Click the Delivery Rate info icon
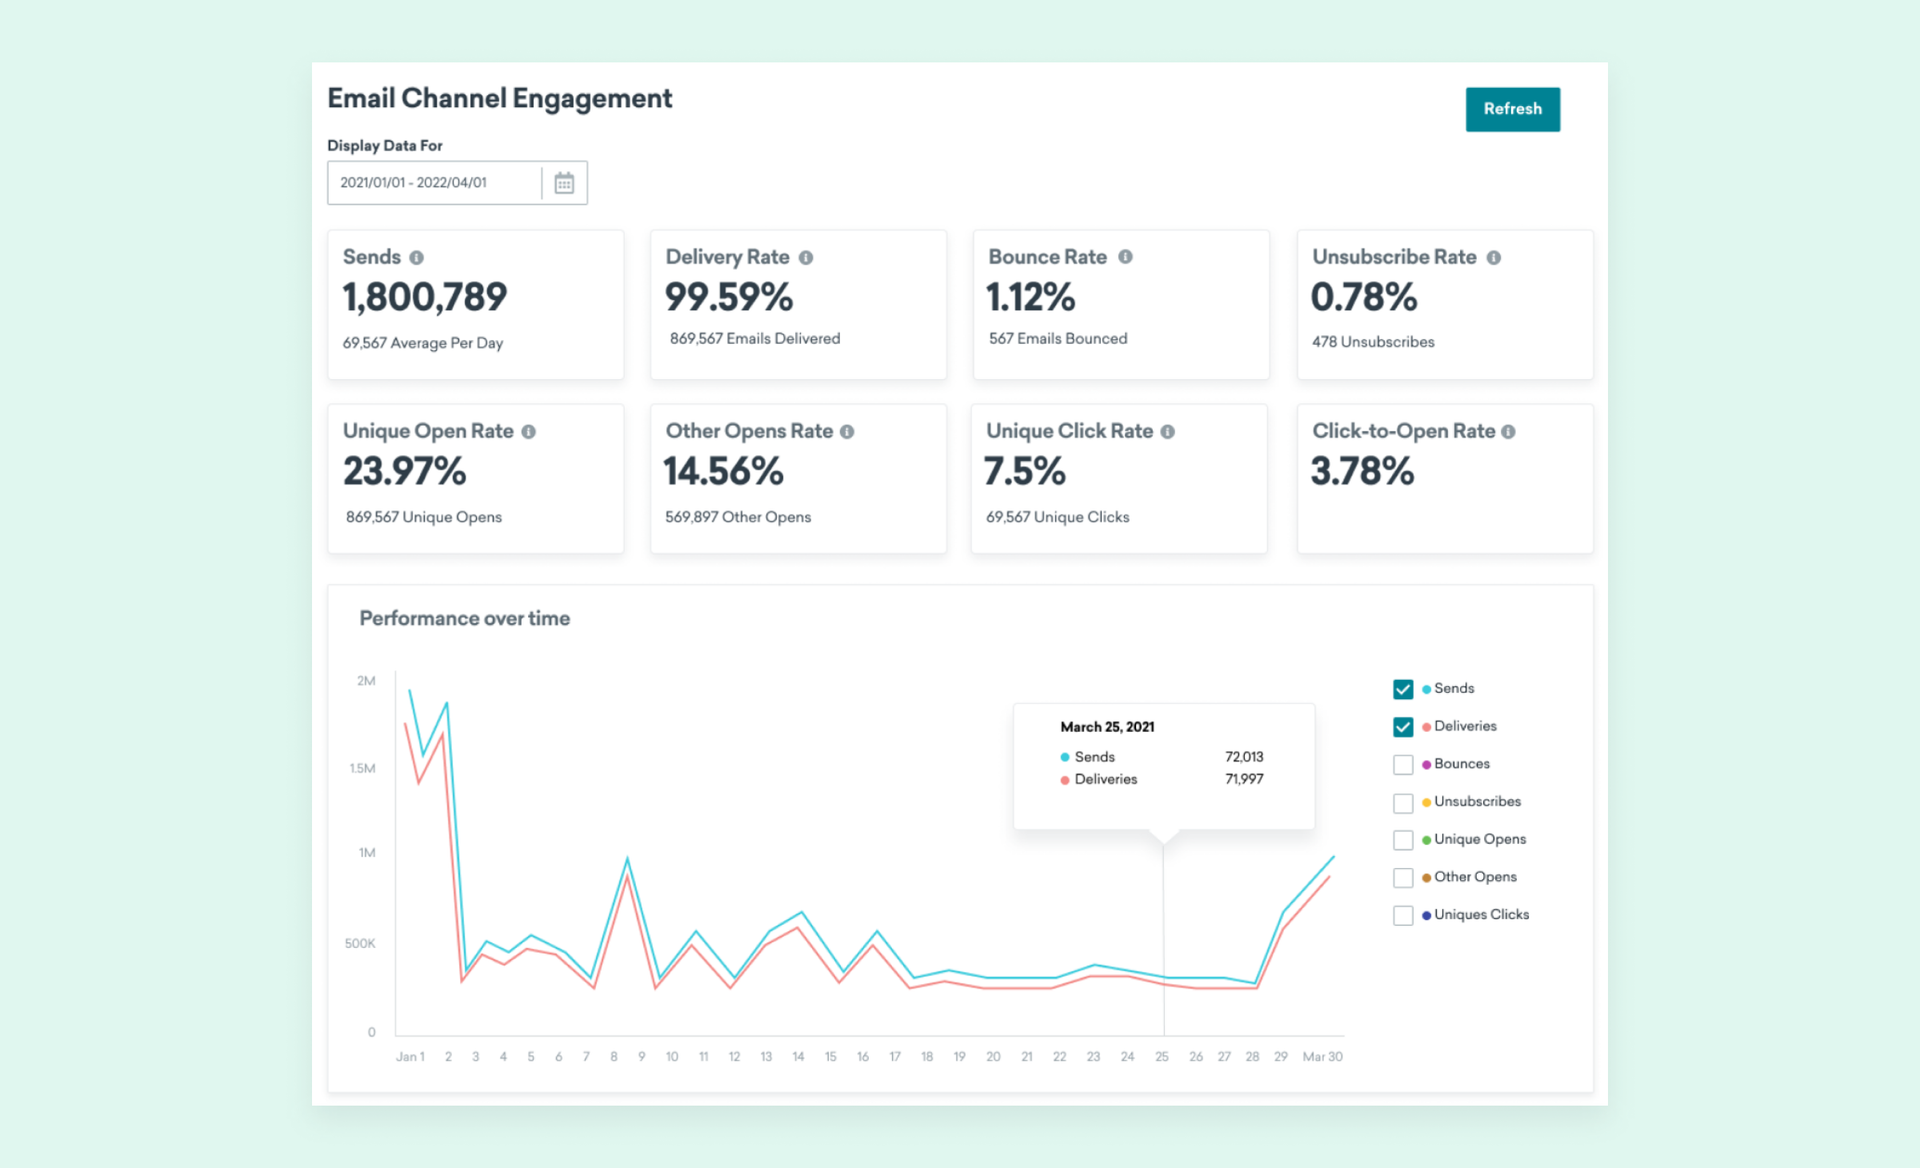Screen dimensions: 1920x1168 click(806, 258)
